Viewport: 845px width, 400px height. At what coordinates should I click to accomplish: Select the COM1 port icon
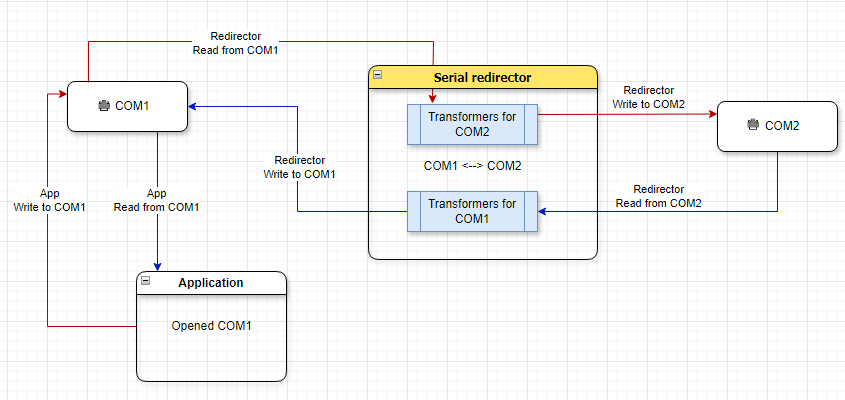click(104, 106)
